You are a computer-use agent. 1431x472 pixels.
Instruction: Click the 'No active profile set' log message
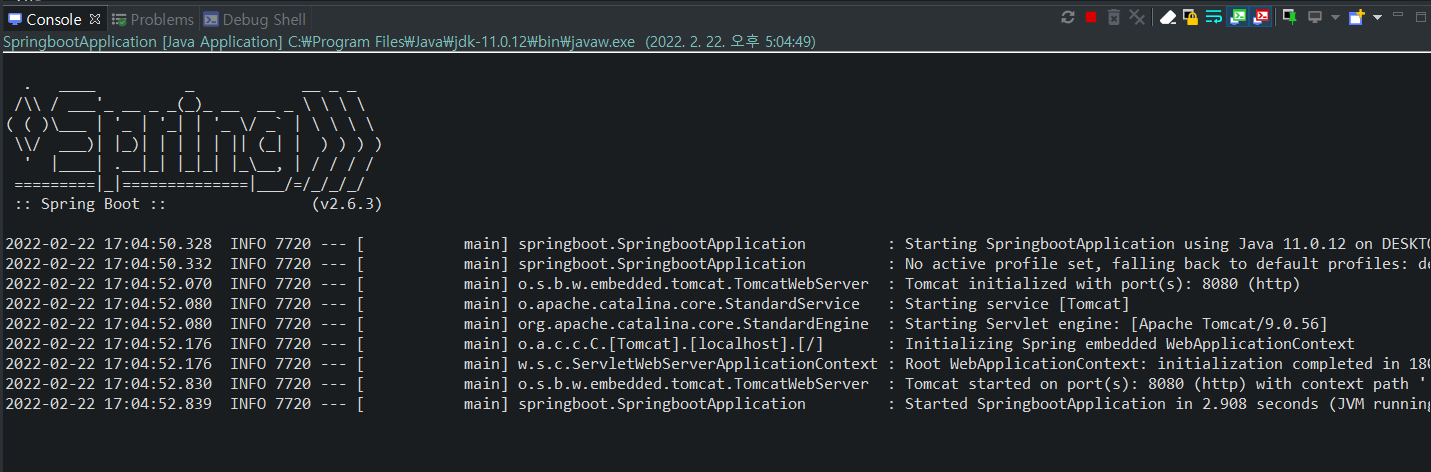click(1168, 264)
